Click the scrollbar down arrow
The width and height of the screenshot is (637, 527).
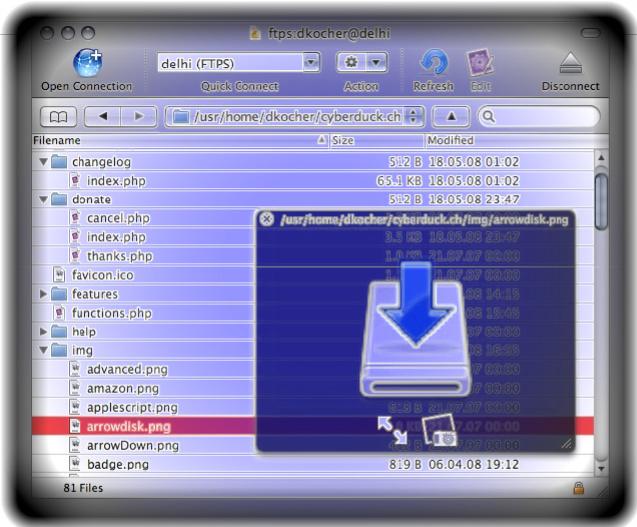[x=601, y=468]
